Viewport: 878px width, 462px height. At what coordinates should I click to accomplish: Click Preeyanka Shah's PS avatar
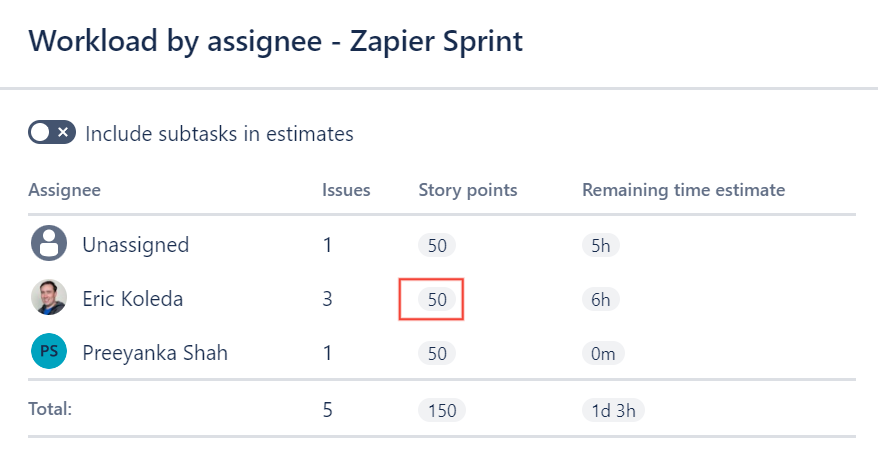coord(49,352)
